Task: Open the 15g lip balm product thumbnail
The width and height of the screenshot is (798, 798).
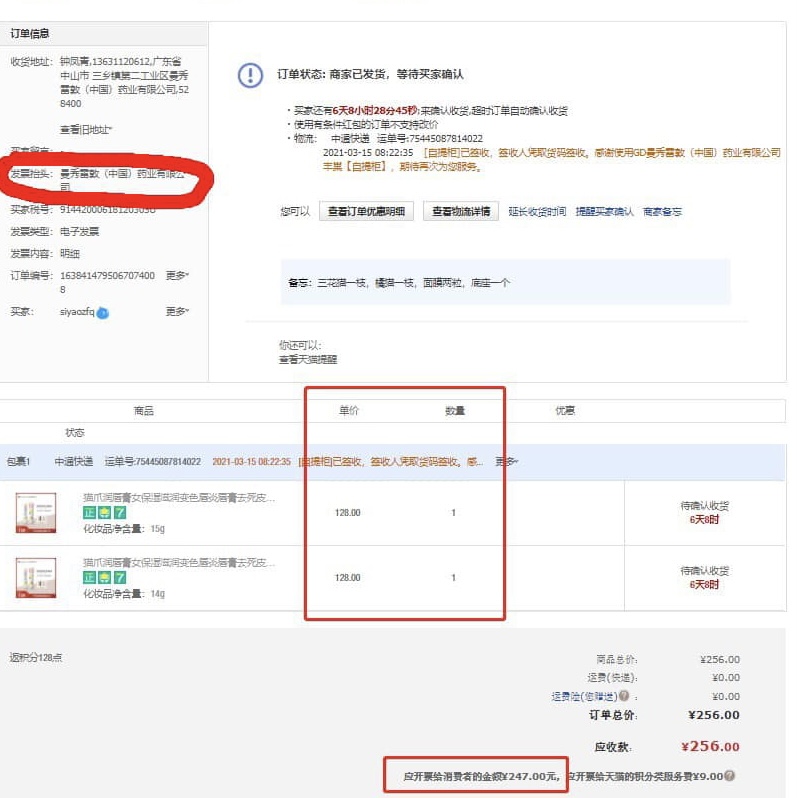Action: [36, 512]
